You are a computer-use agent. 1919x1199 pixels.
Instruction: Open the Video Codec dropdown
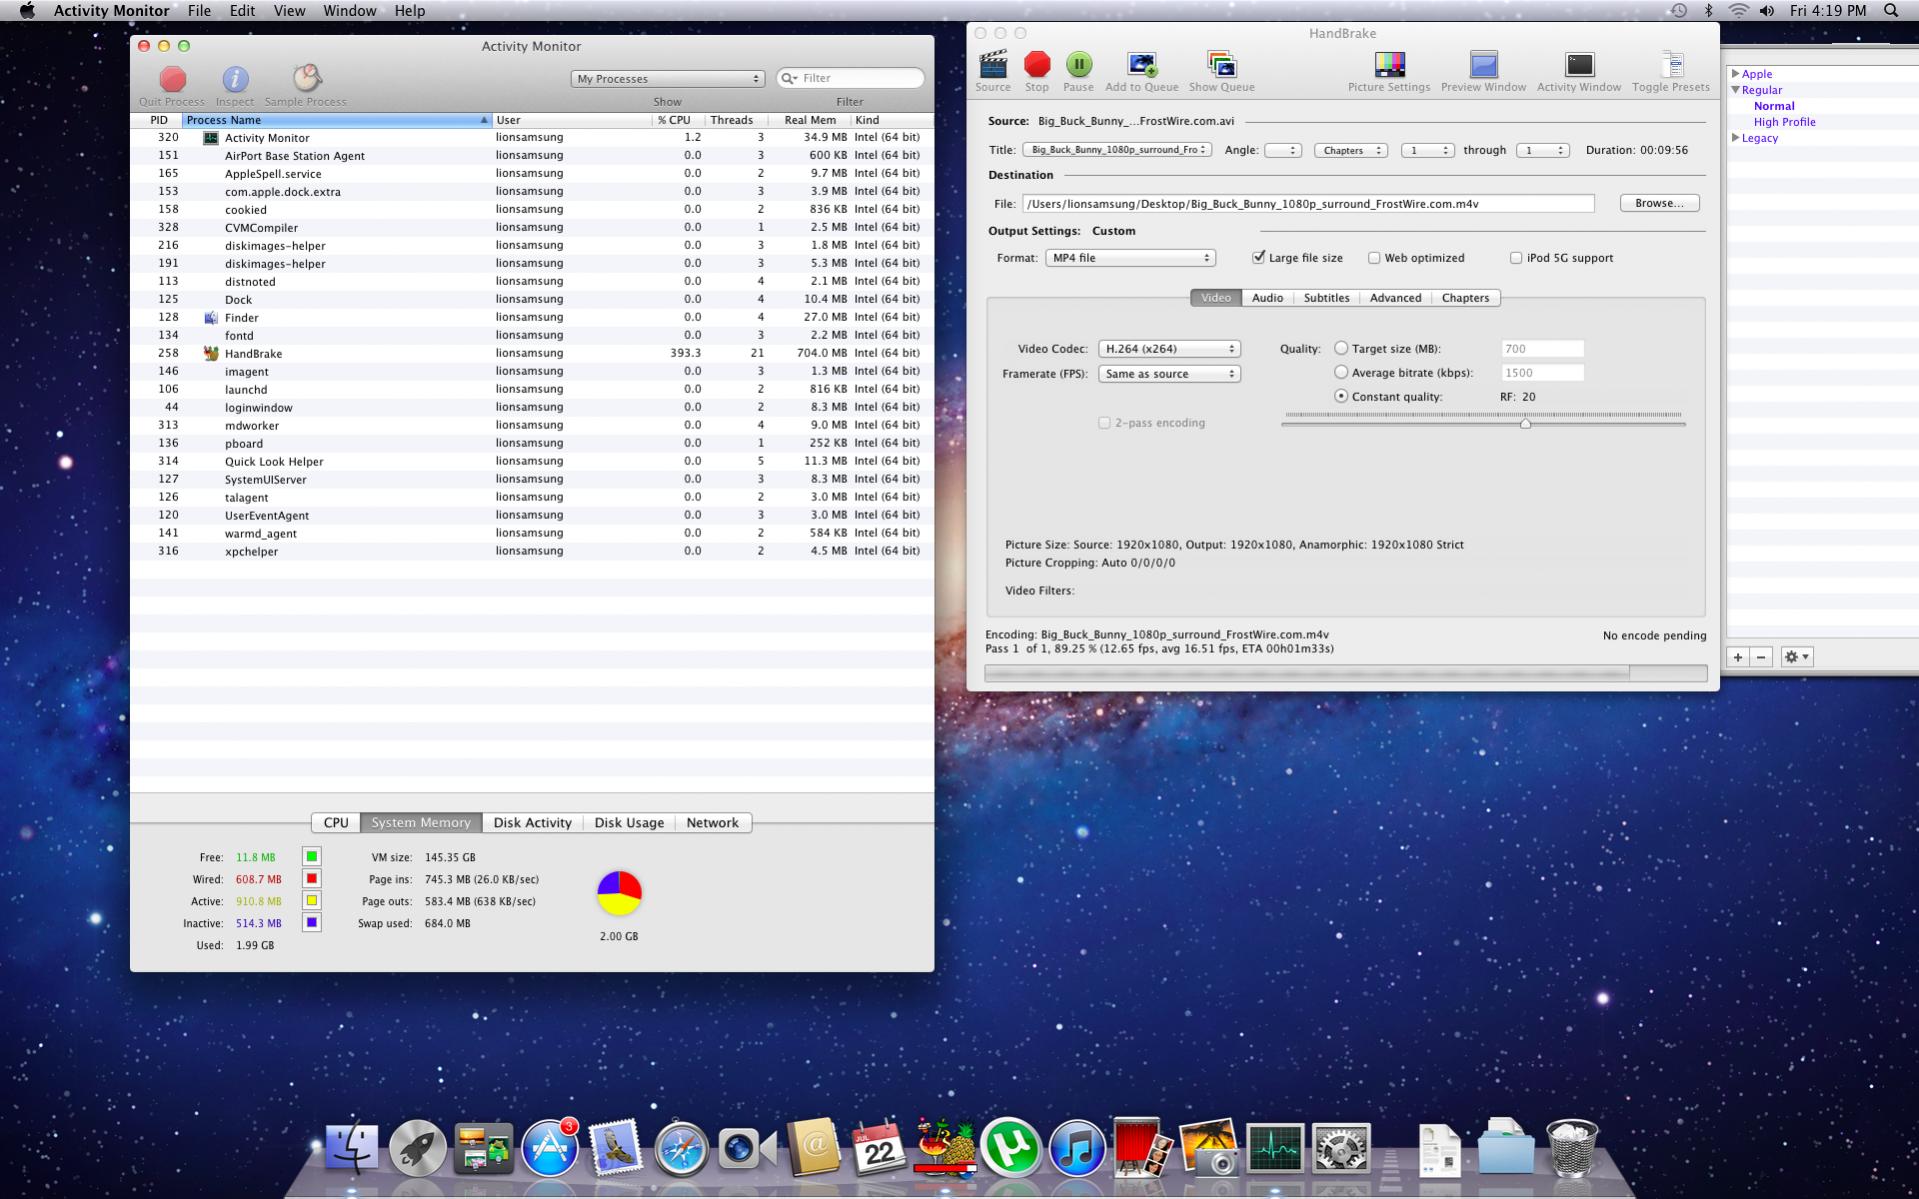[x=1168, y=349]
